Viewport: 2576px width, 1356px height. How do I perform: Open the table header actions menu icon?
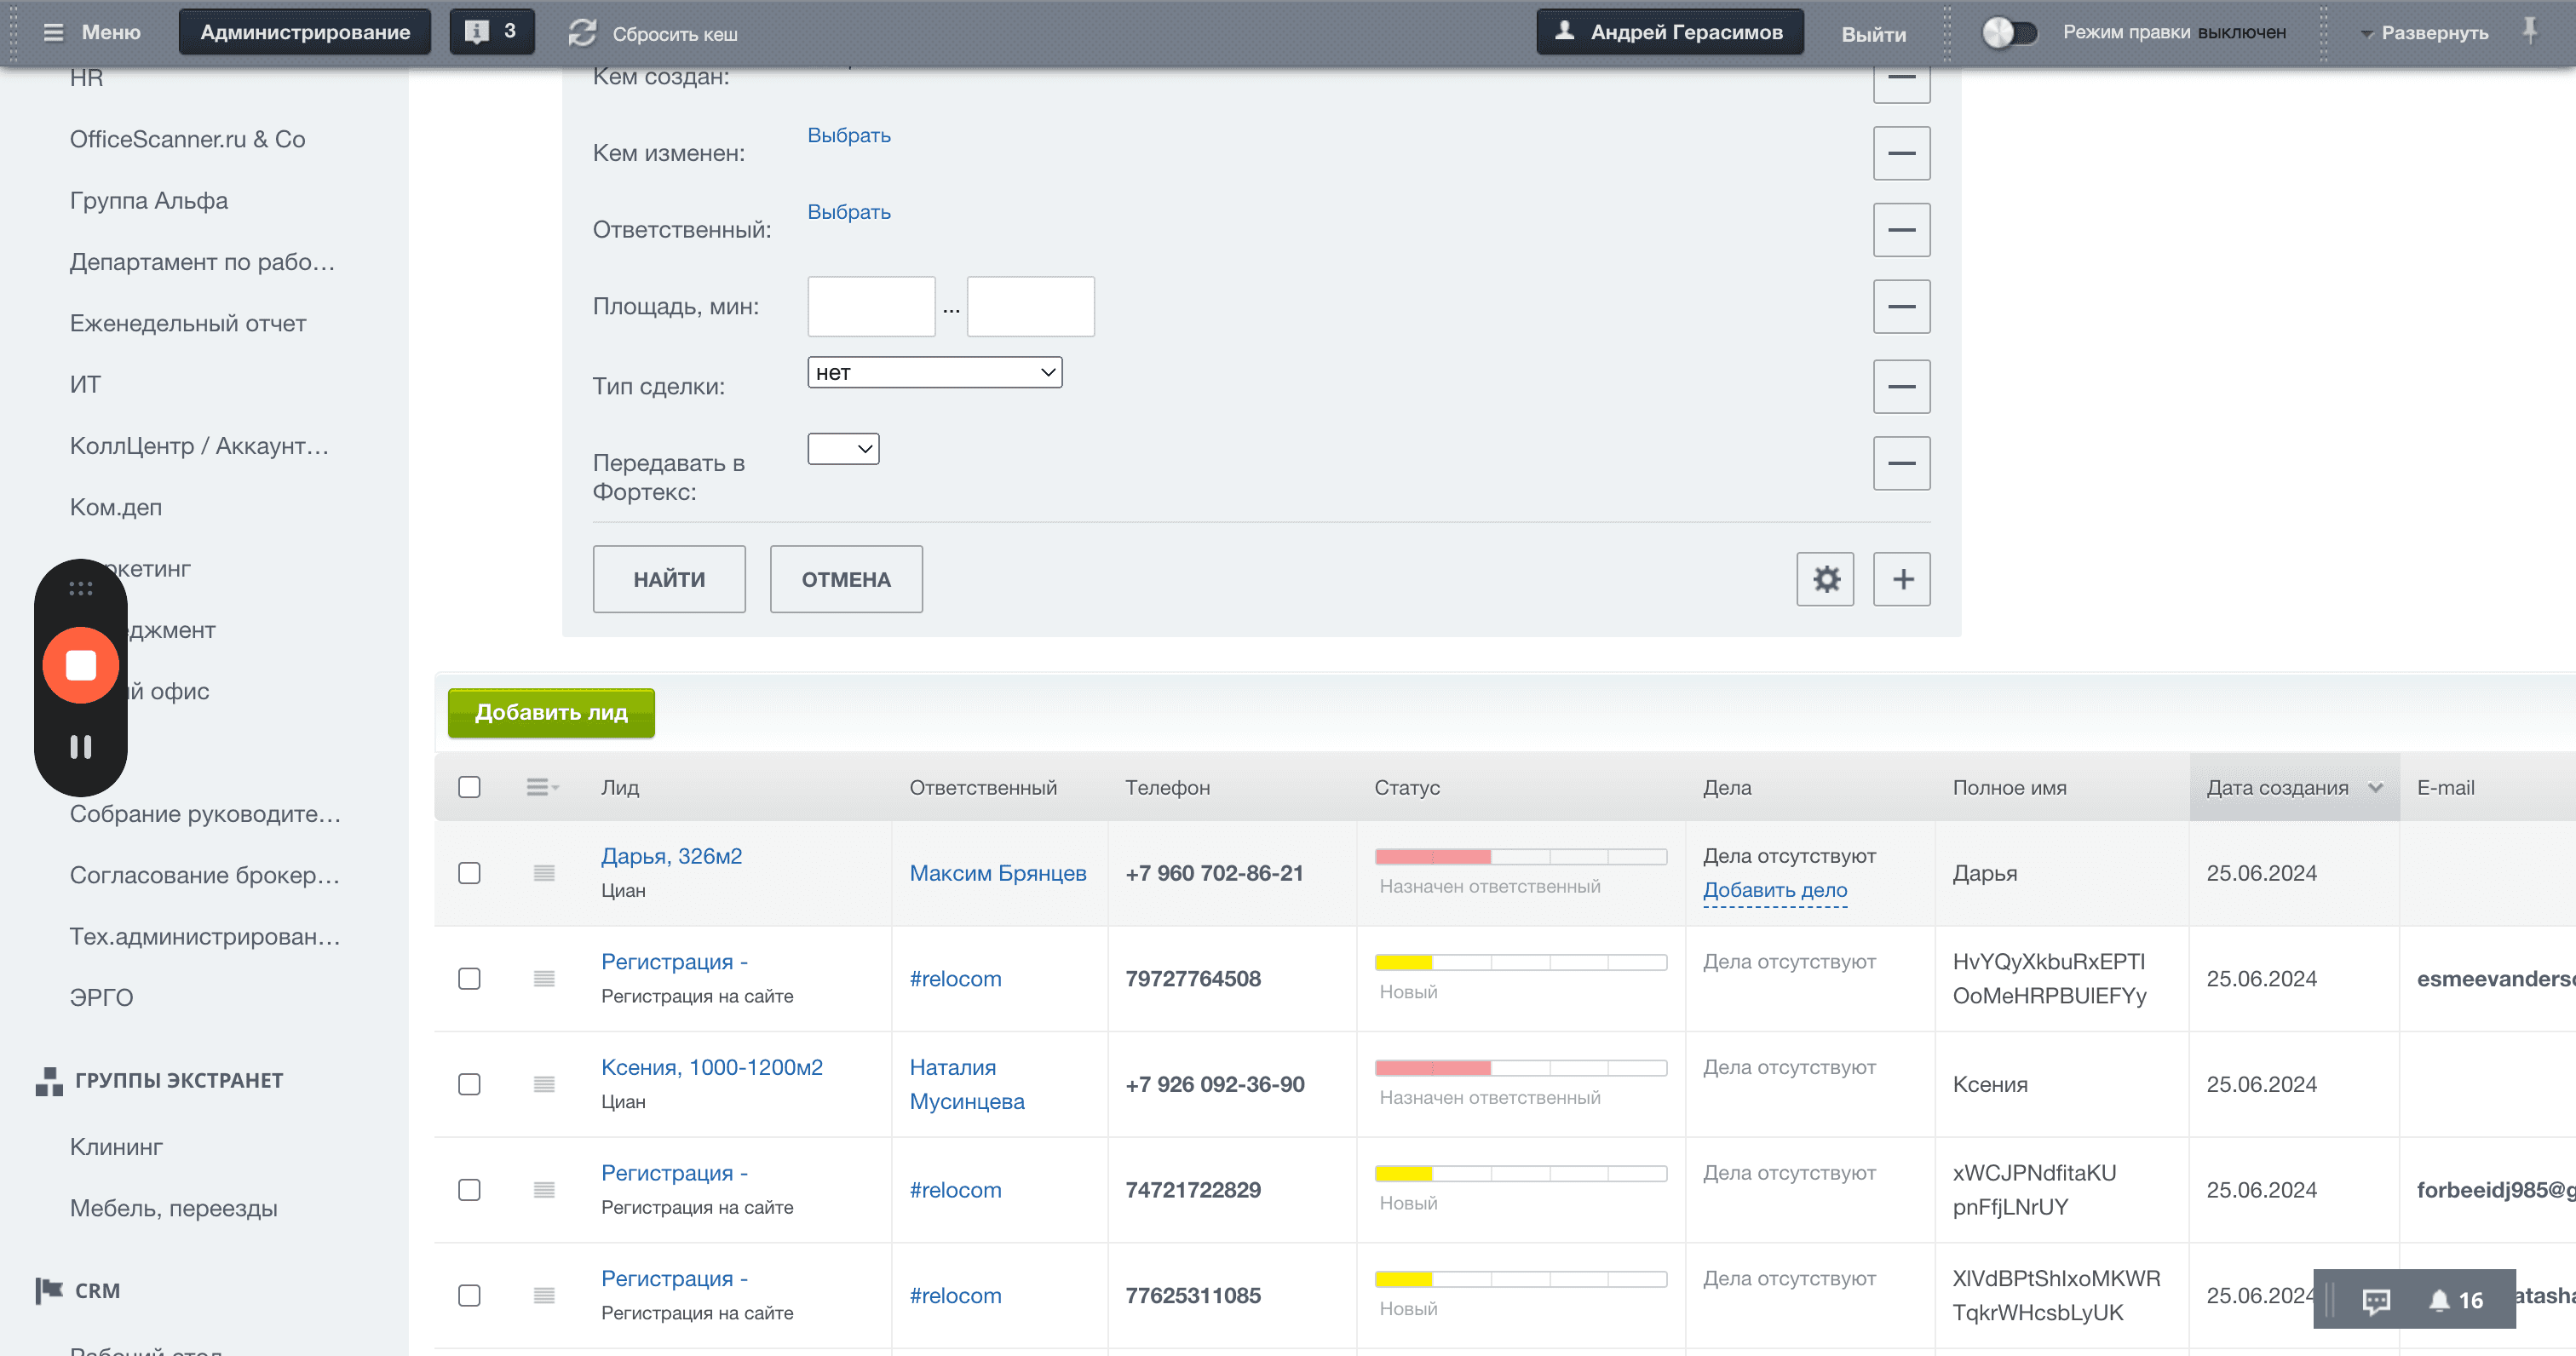pos(542,787)
